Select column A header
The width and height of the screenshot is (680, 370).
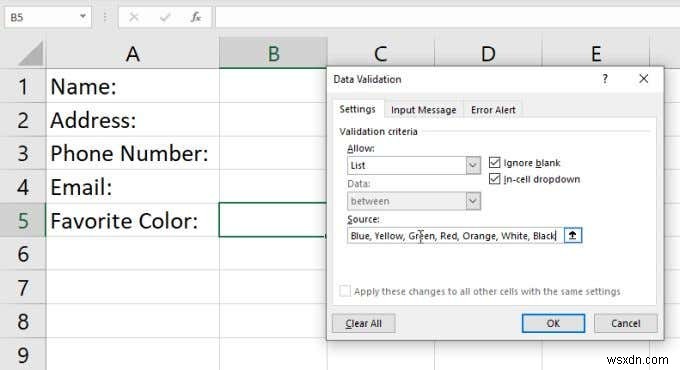point(133,53)
